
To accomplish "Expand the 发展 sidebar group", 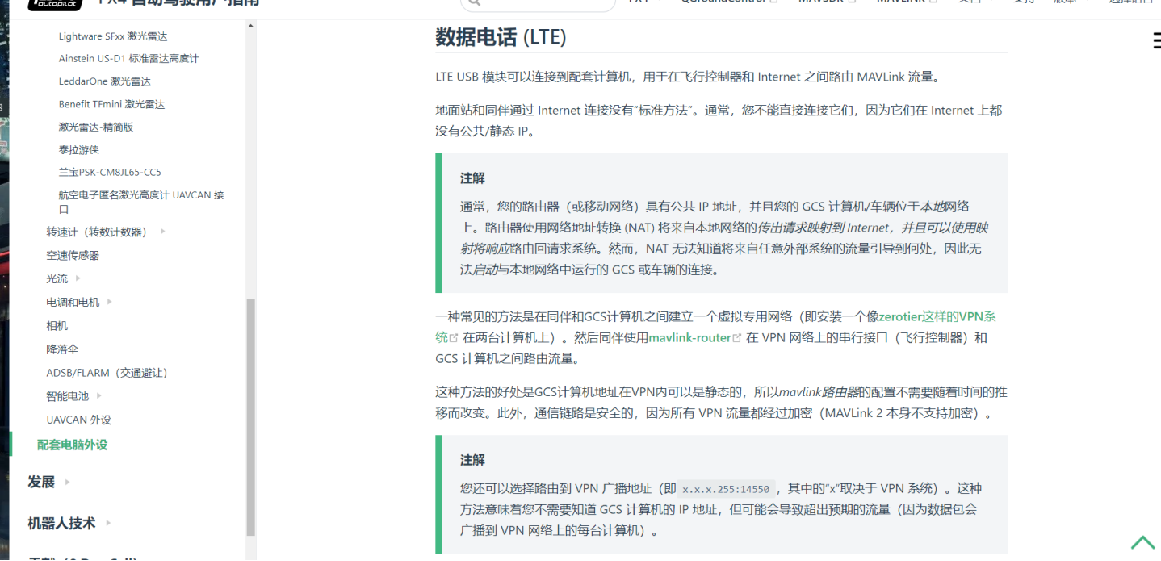I will coord(67,482).
